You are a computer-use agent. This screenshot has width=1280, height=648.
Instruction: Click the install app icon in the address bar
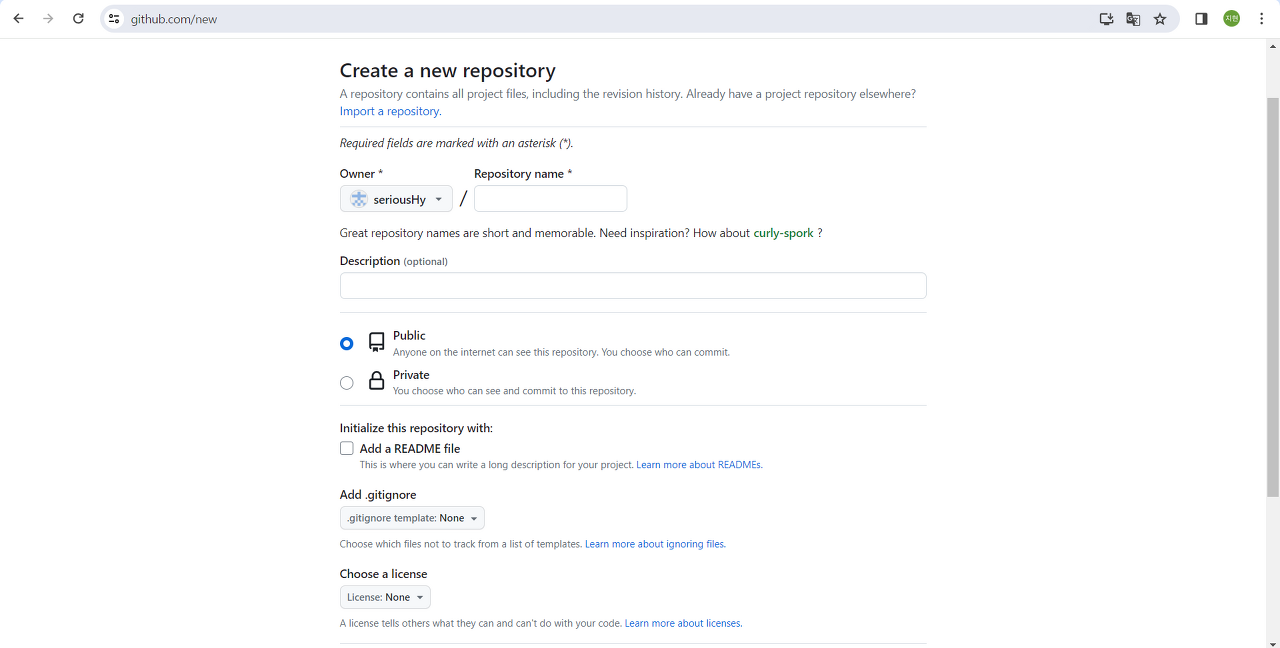point(1106,19)
